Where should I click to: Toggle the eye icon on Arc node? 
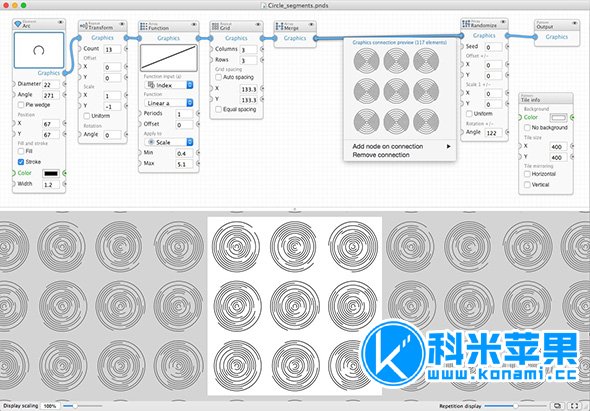tap(60, 23)
